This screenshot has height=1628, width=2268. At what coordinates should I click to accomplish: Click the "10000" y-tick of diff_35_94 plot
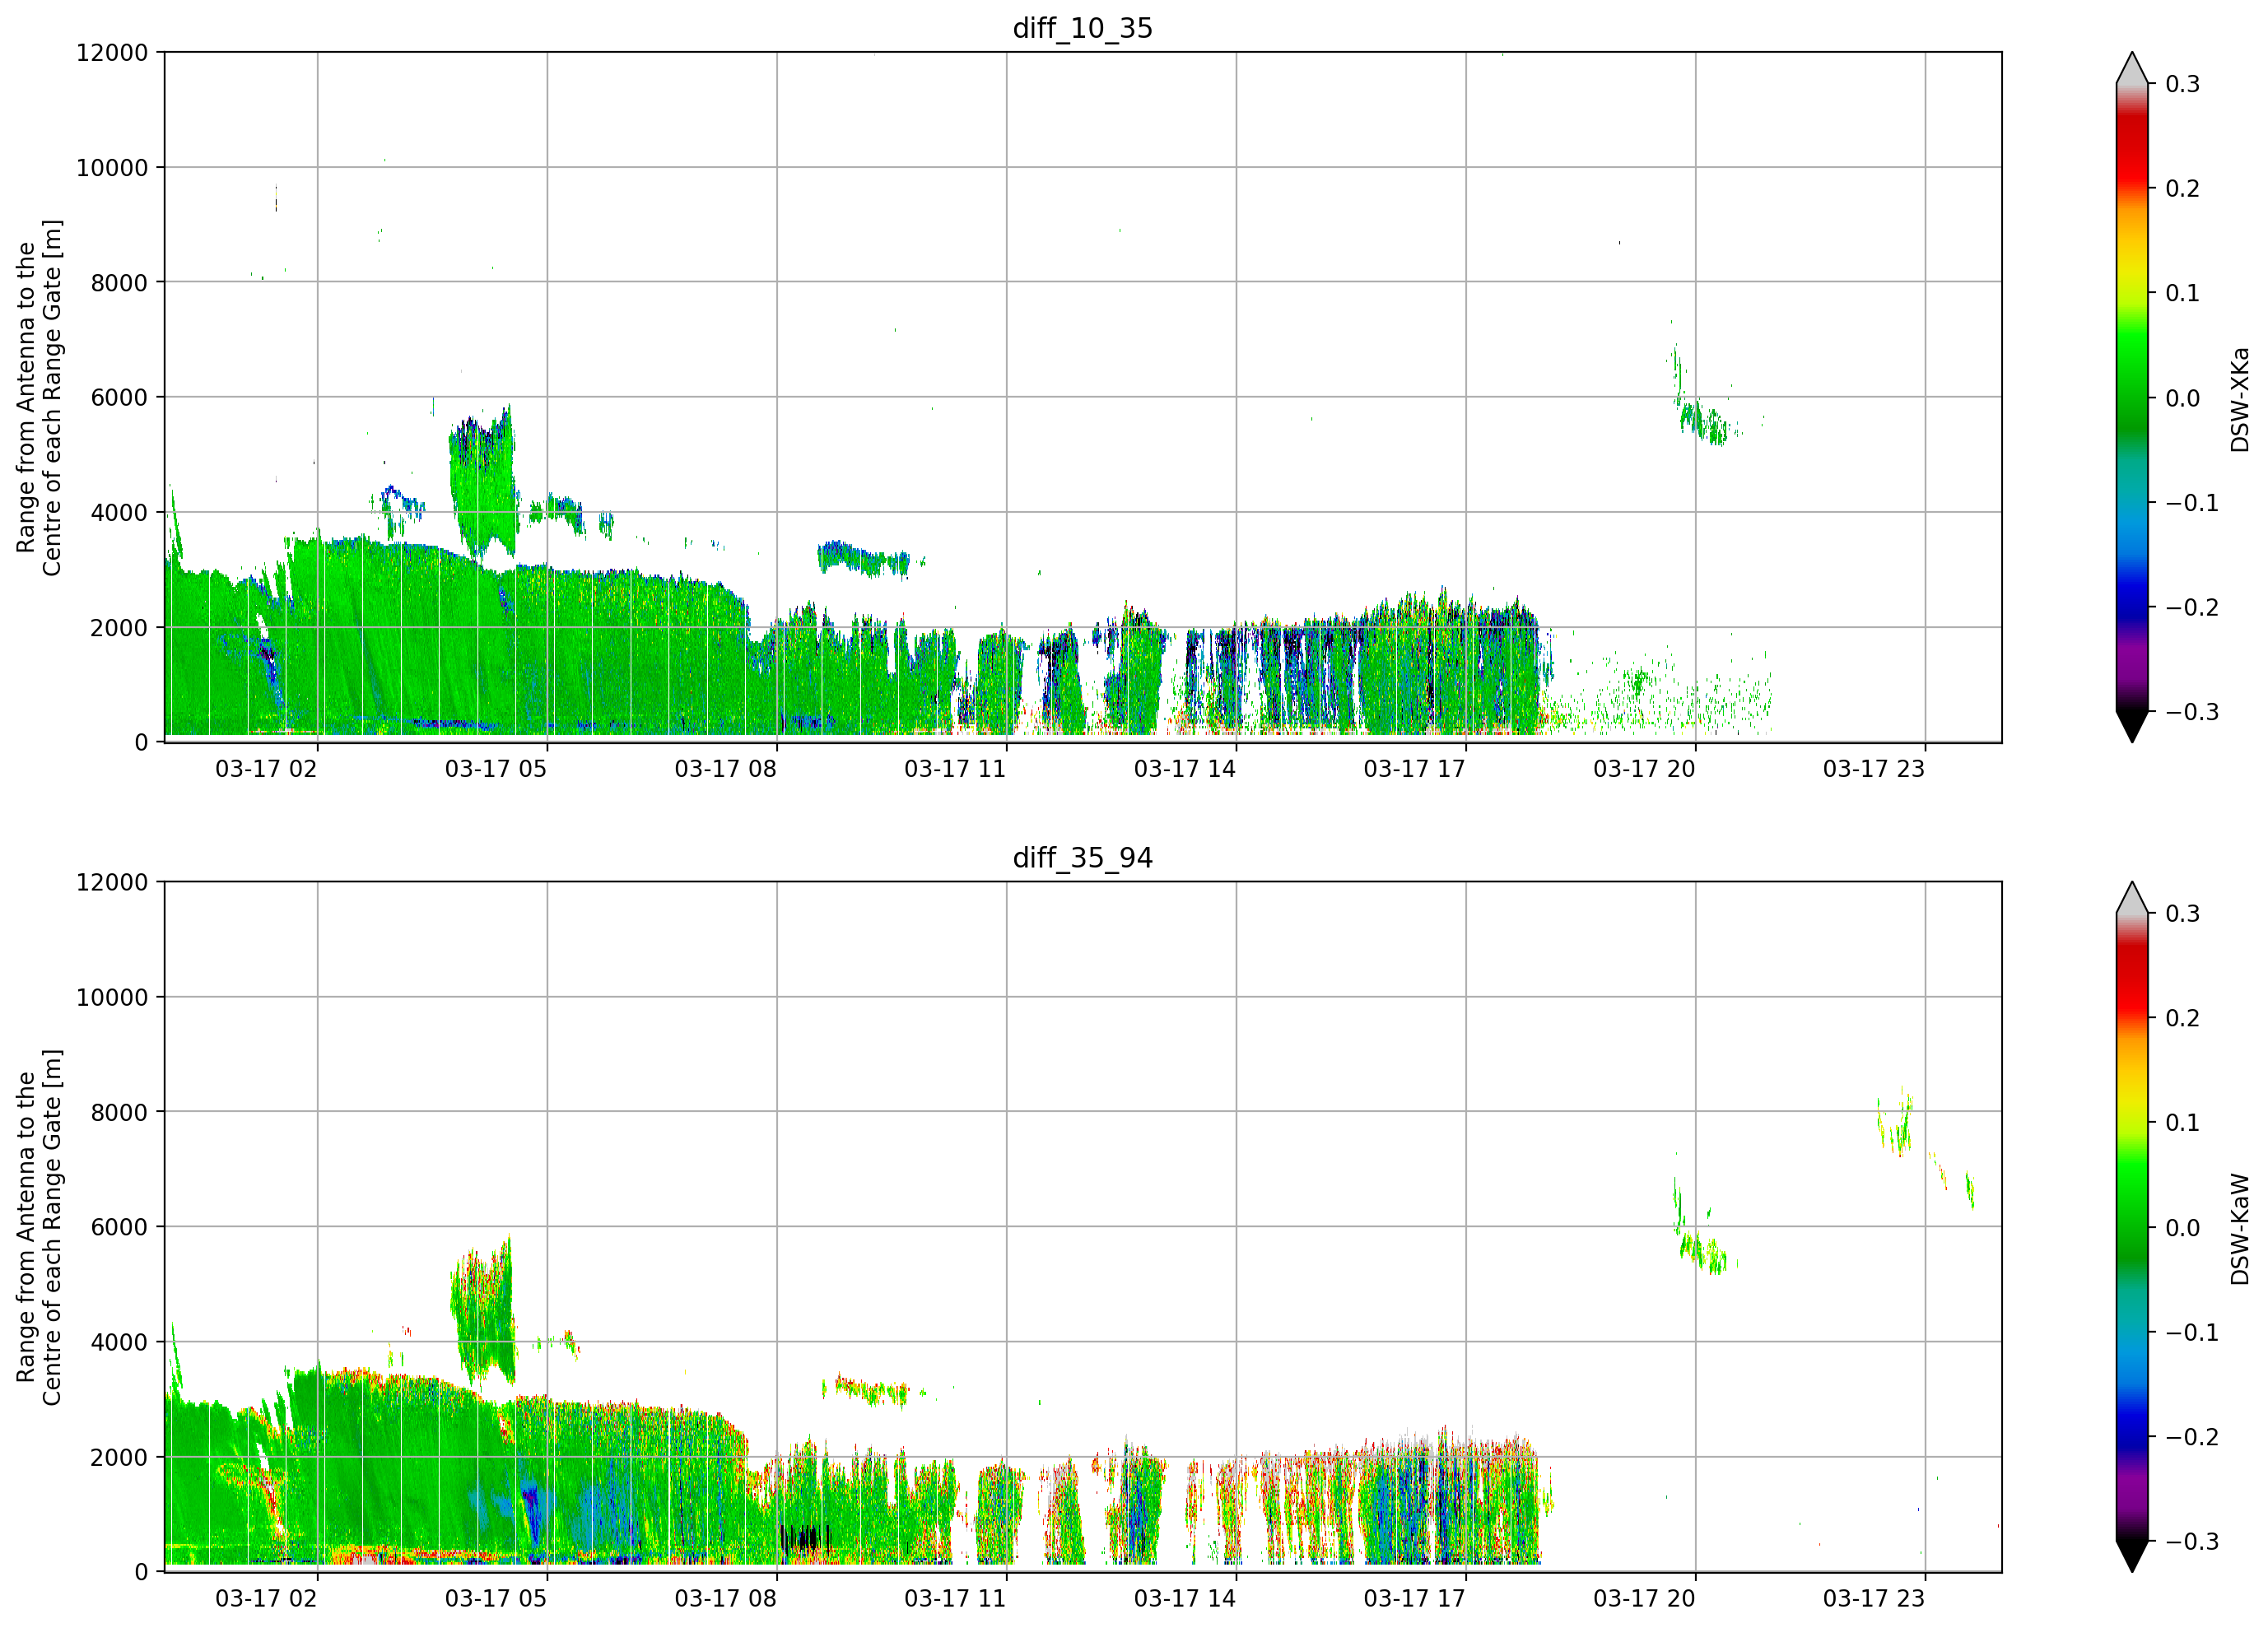click(x=112, y=997)
